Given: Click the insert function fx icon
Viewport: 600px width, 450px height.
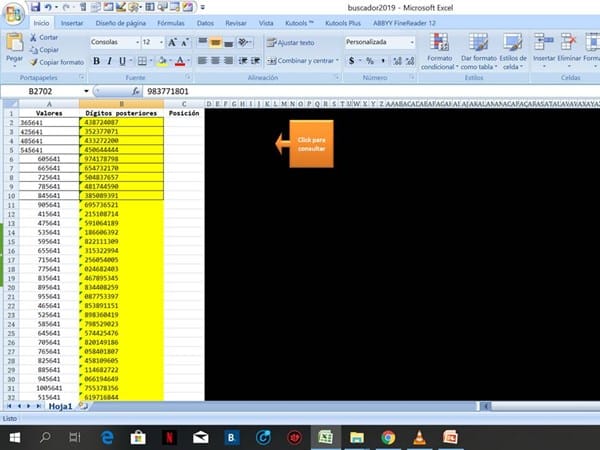Looking at the screenshot, I should click(x=135, y=91).
